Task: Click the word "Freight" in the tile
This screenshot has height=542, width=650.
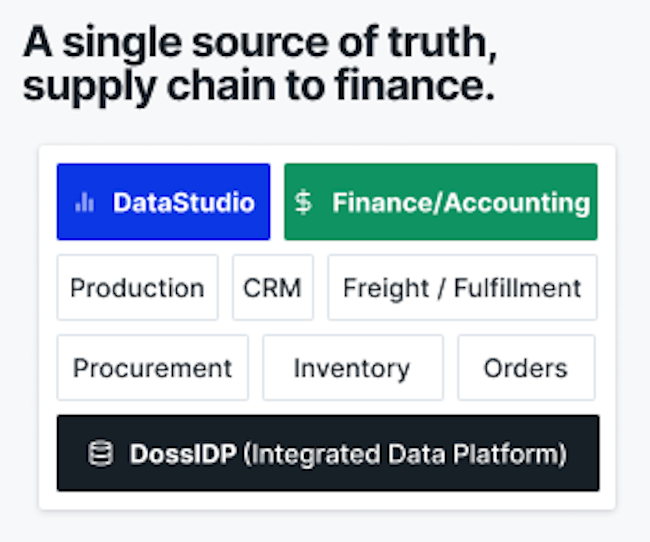Action: [x=386, y=289]
